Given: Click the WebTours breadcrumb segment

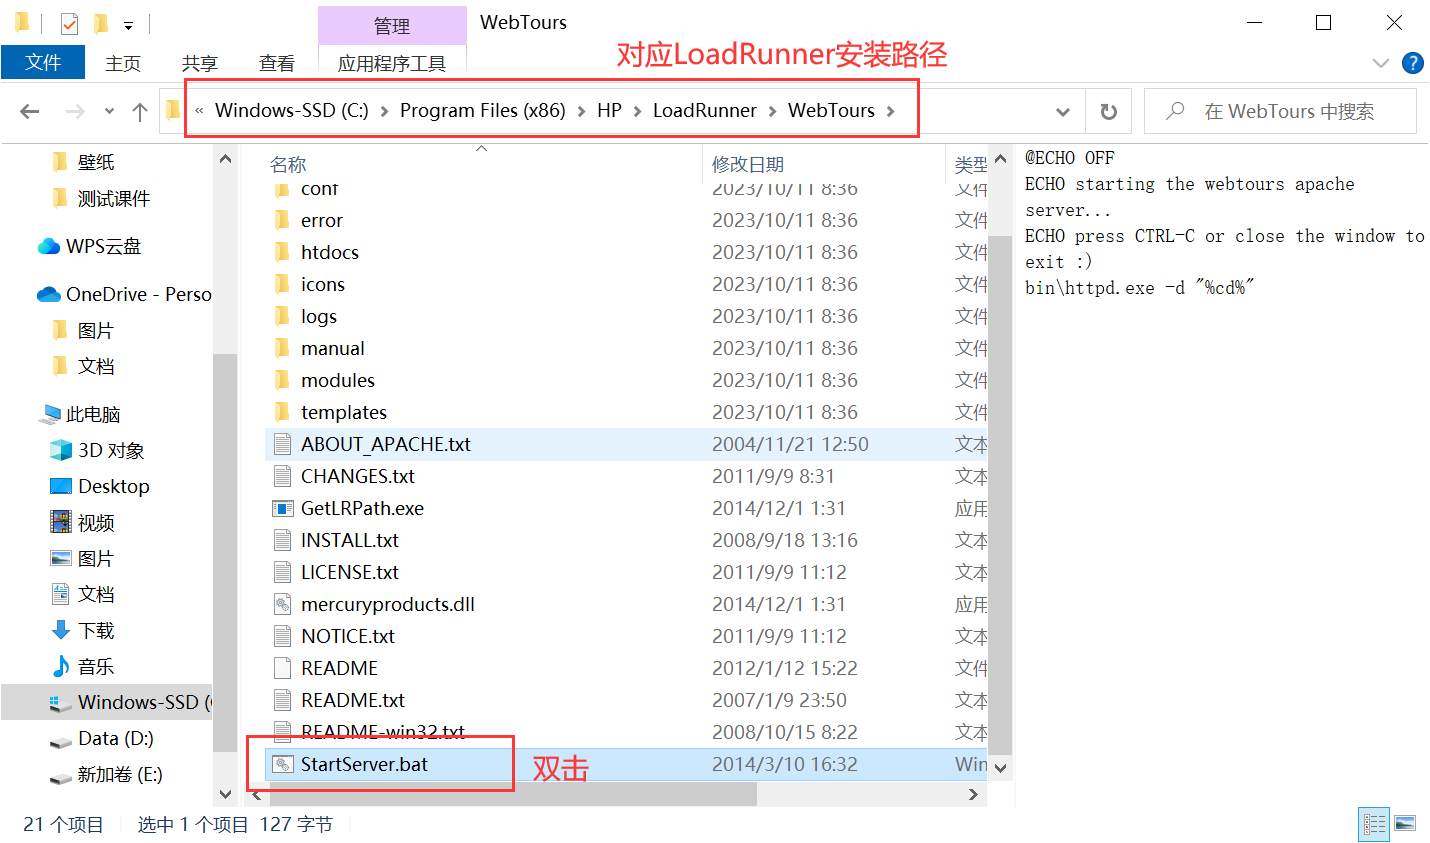Looking at the screenshot, I should 831,110.
